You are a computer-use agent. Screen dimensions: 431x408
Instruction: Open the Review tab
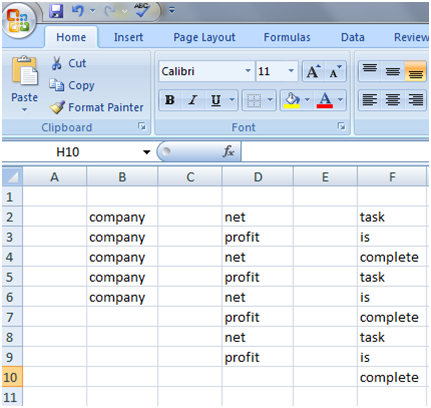[411, 37]
